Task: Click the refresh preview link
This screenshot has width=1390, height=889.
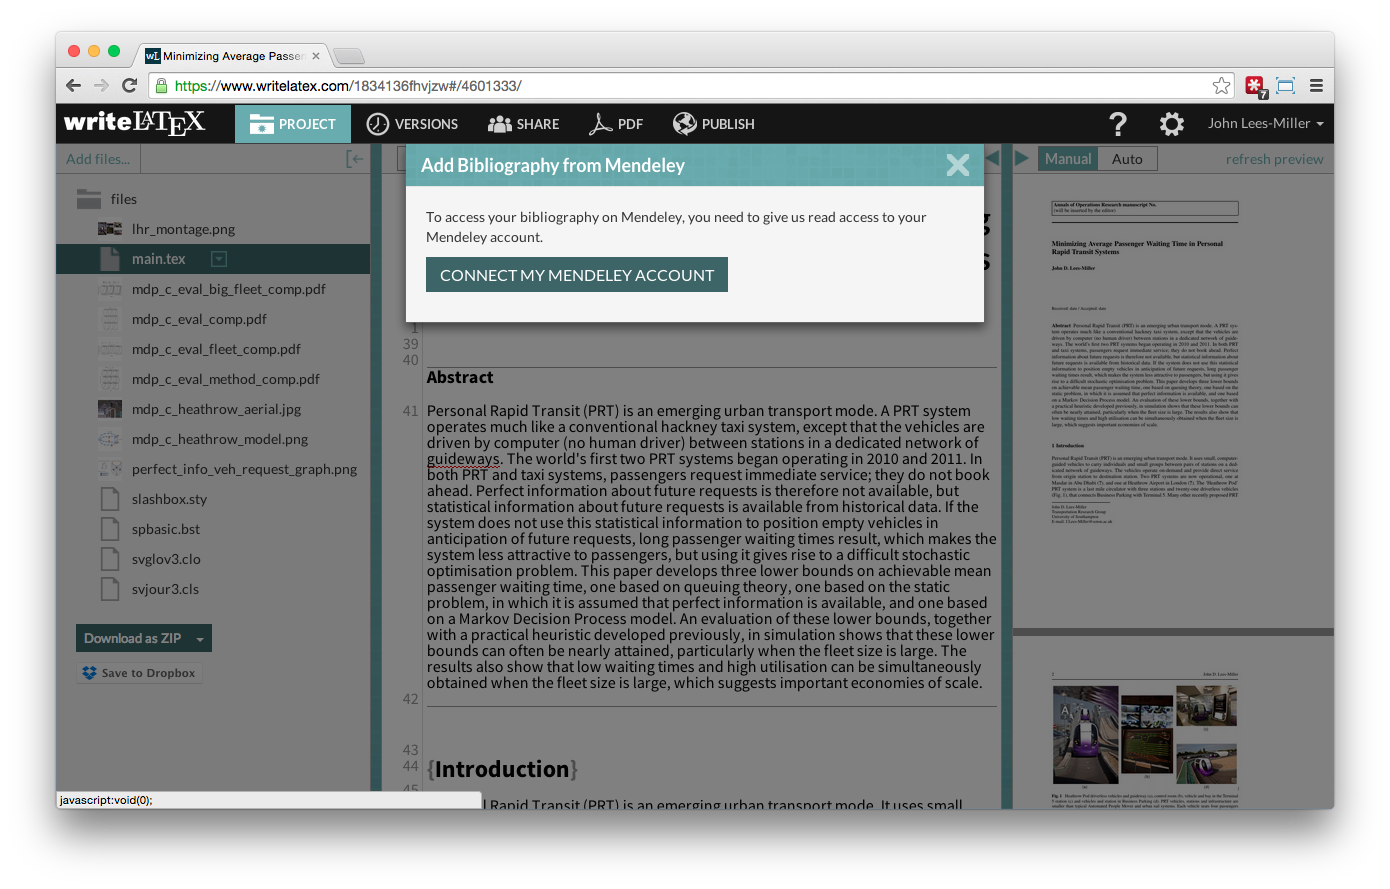Action: click(x=1274, y=159)
